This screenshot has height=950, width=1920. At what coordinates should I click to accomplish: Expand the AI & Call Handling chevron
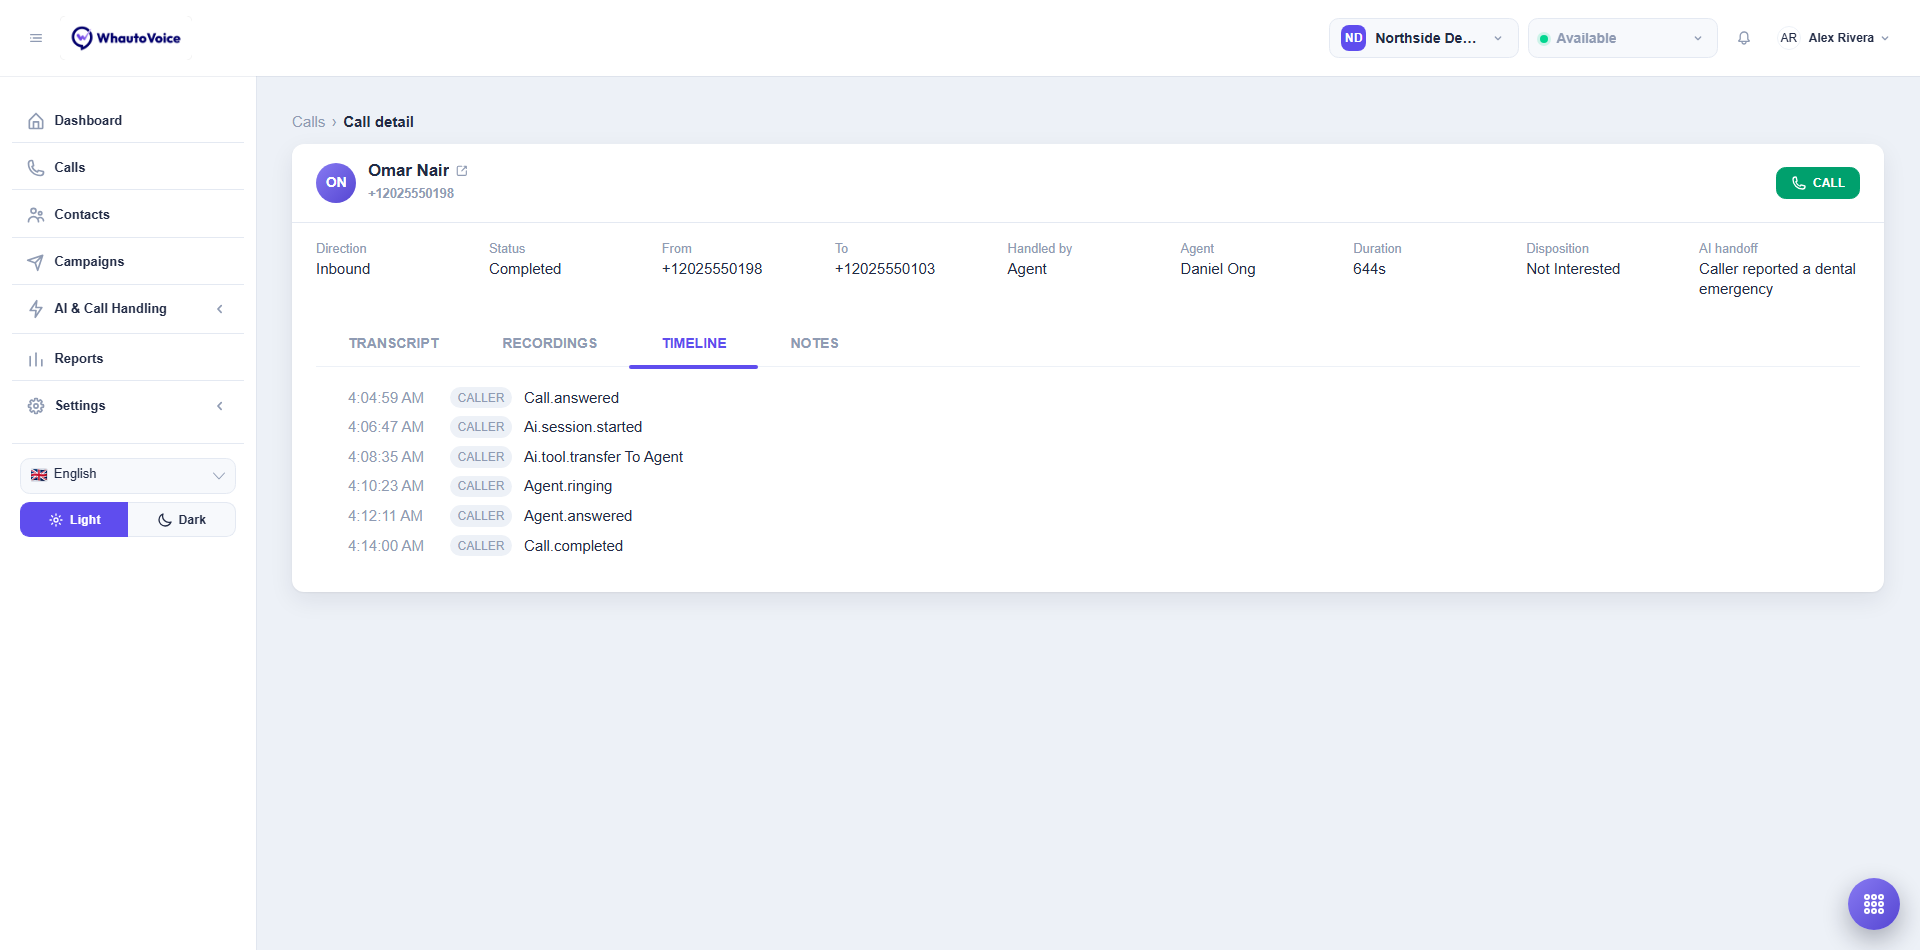click(x=220, y=309)
